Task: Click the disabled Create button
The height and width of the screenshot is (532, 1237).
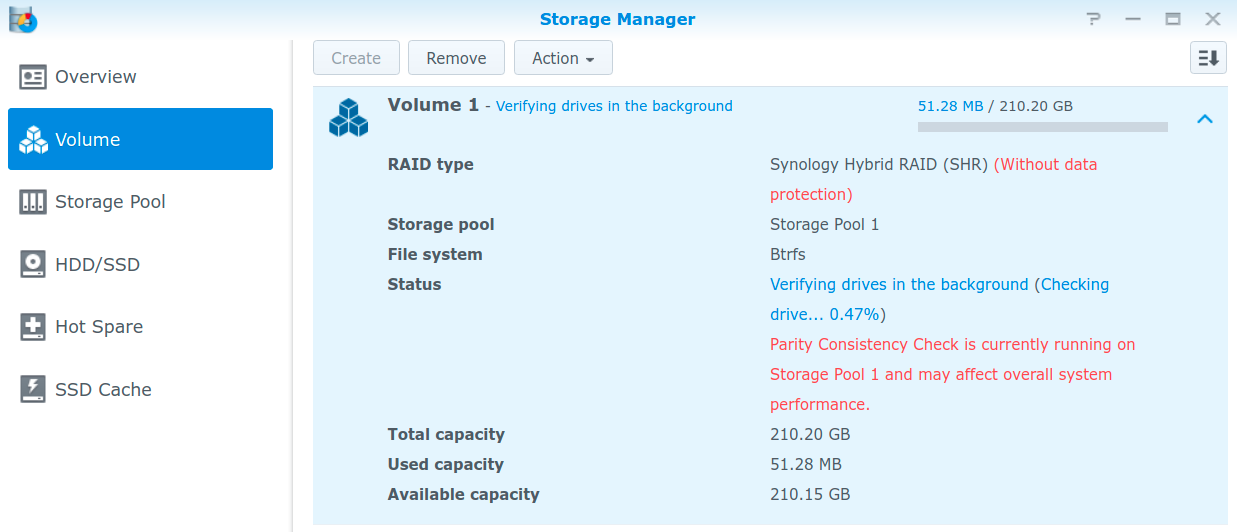Action: 356,58
